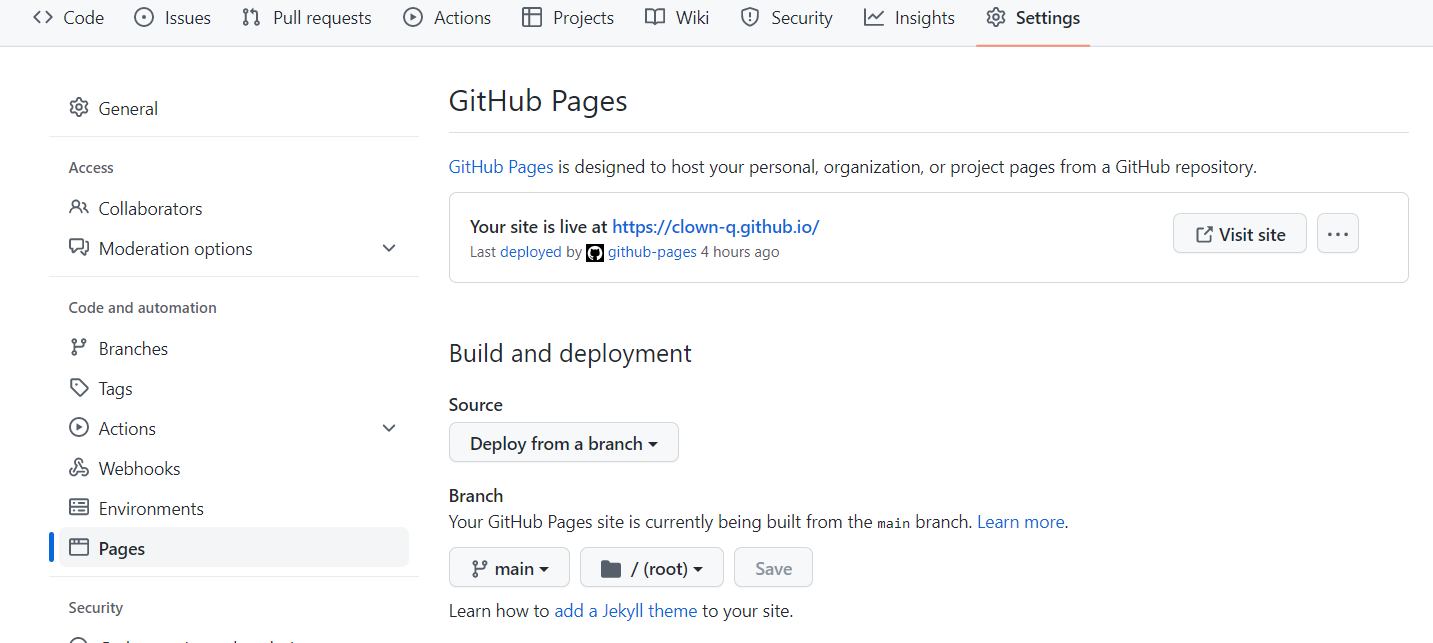Screen dimensions: 1433x643
Task: Open the Projects tab
Action: pyautogui.click(x=568, y=18)
